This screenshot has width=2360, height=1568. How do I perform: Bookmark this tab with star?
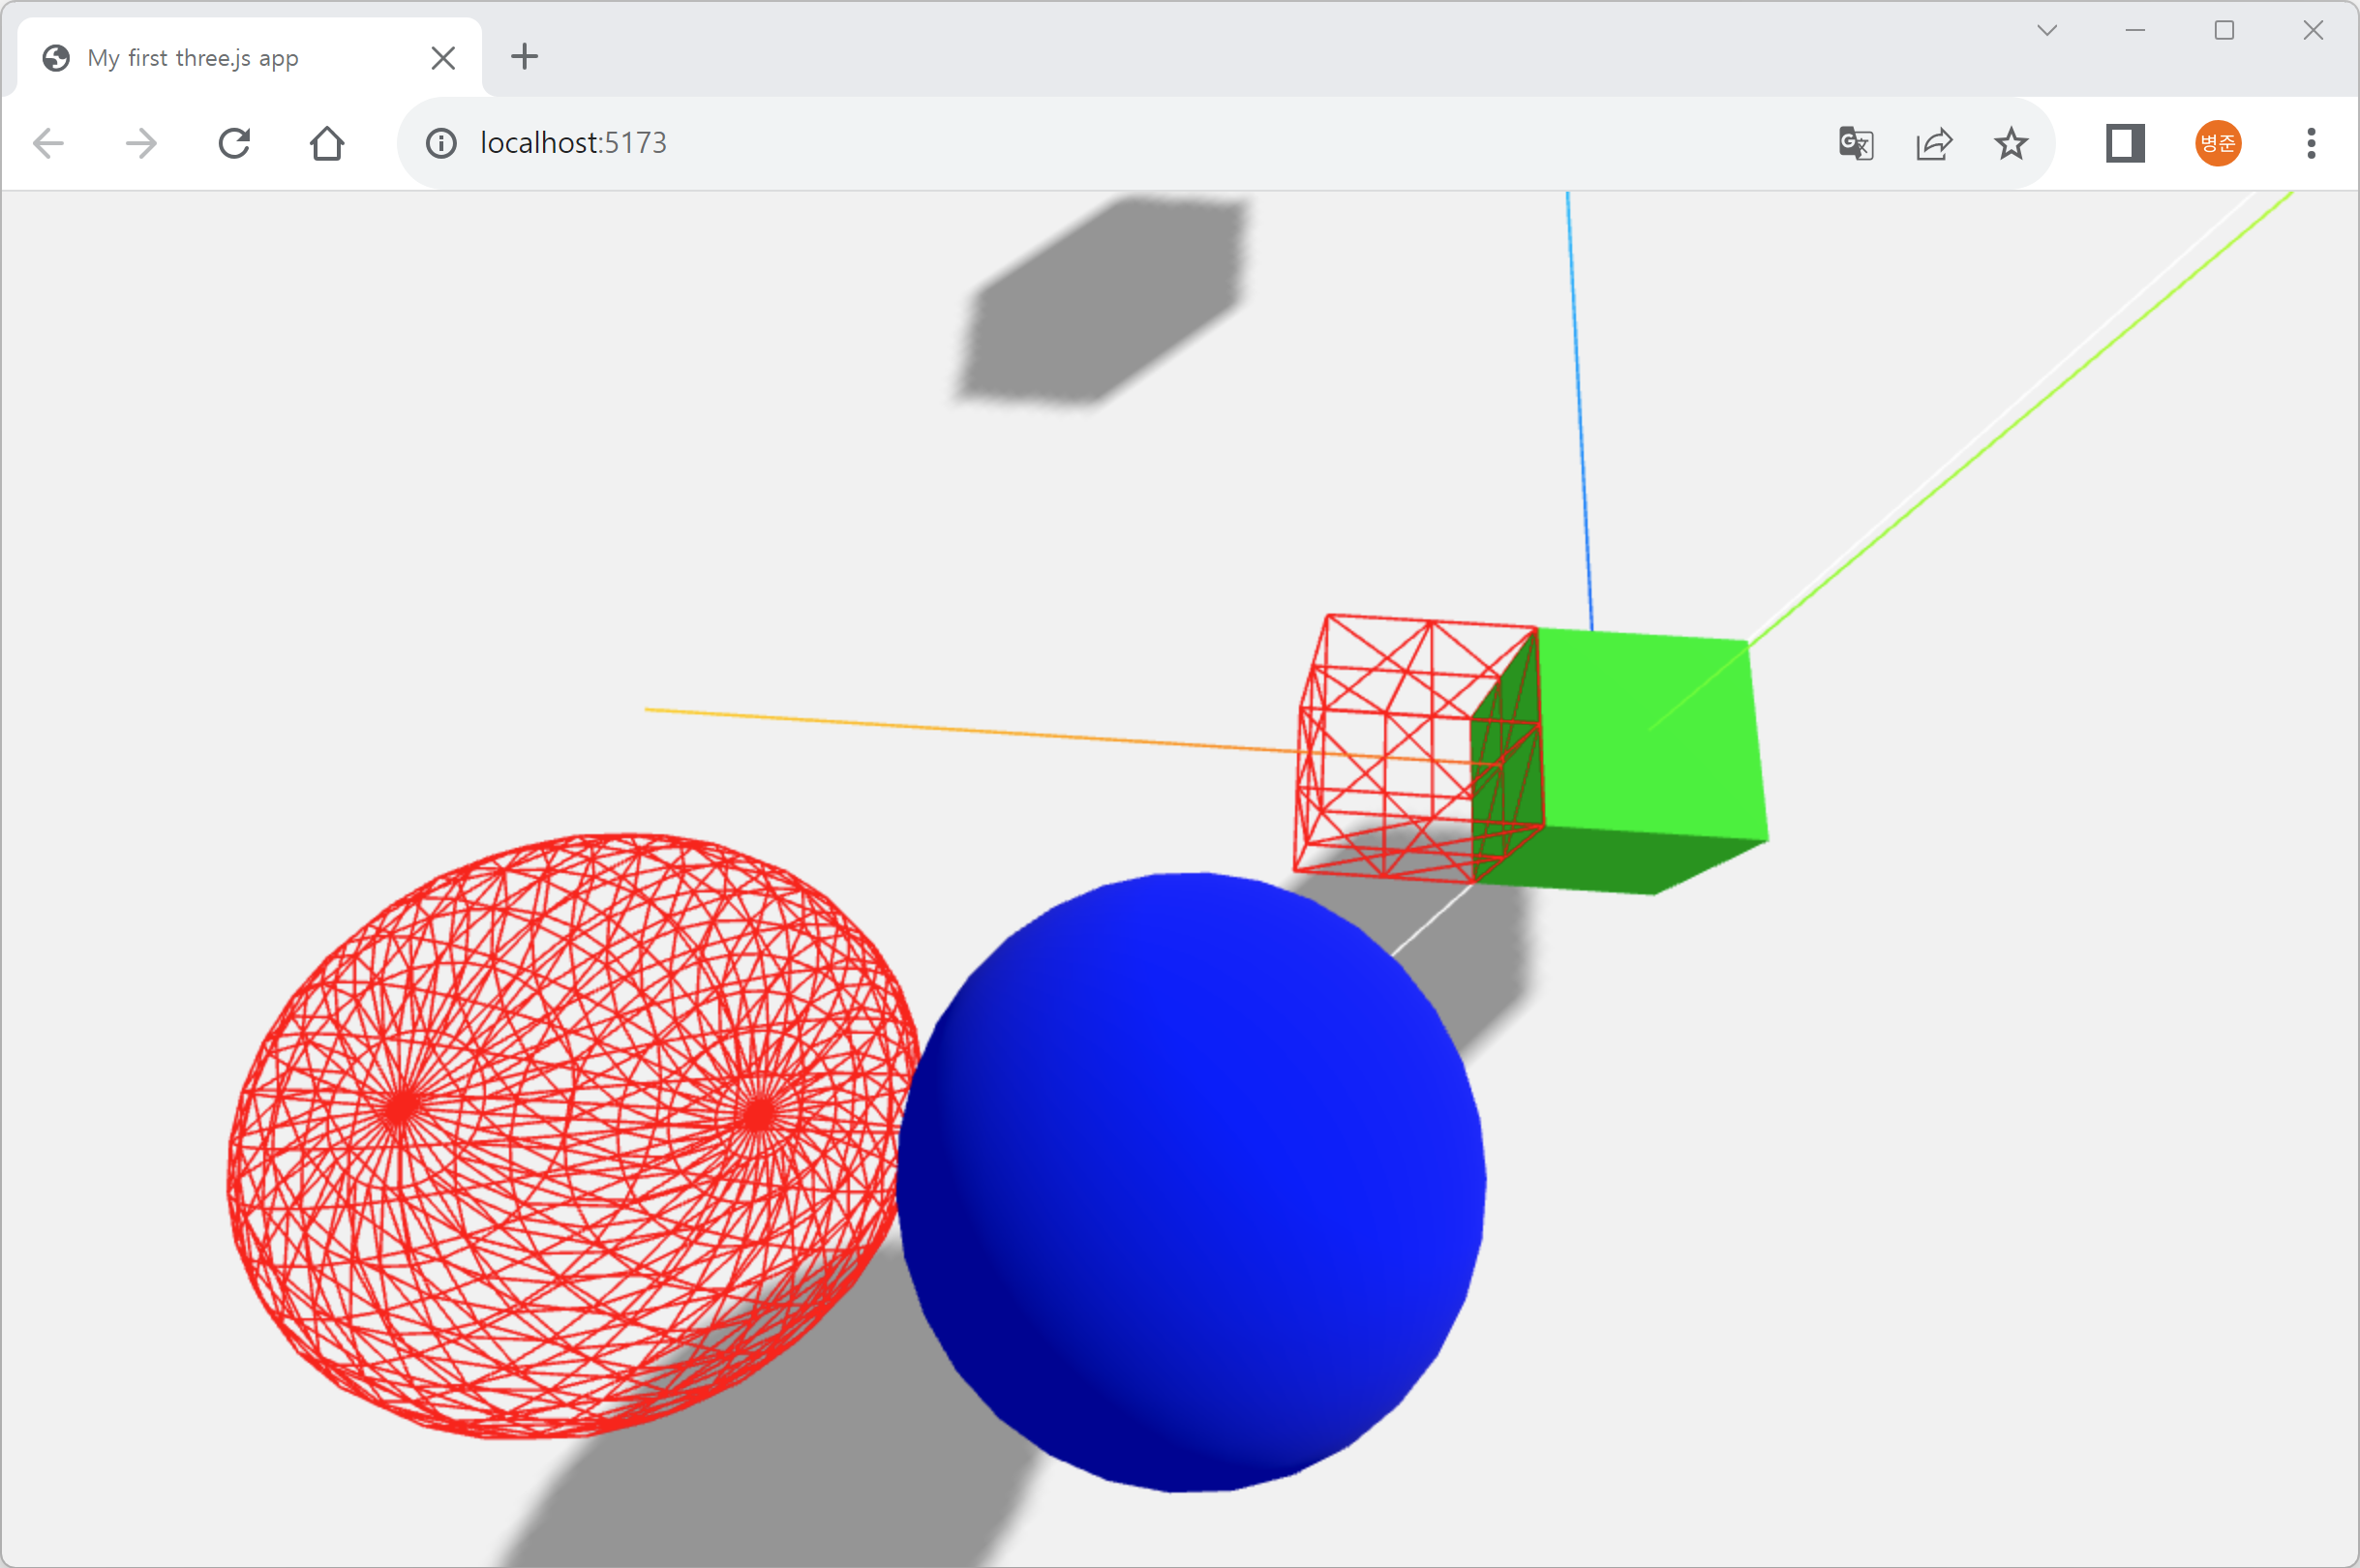pos(2011,143)
